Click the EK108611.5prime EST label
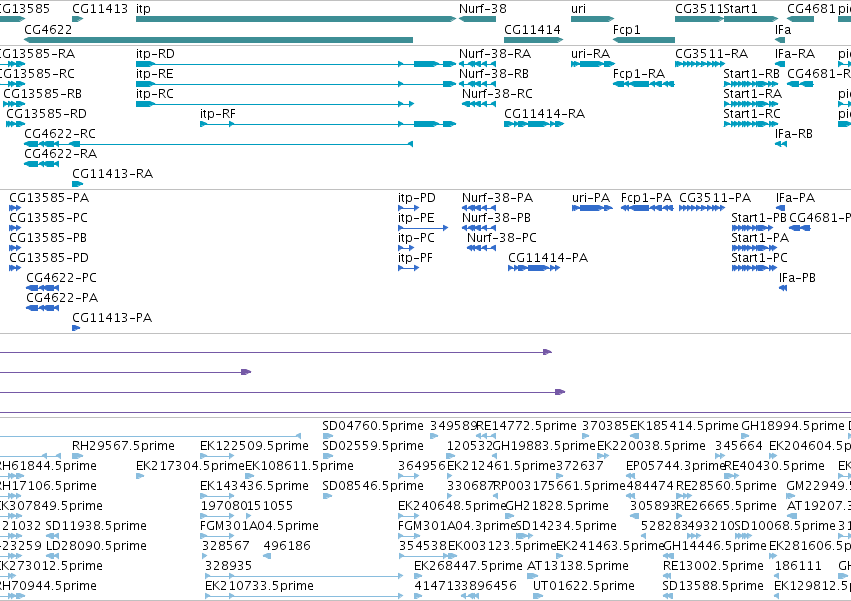The image size is (851, 601). (300, 466)
